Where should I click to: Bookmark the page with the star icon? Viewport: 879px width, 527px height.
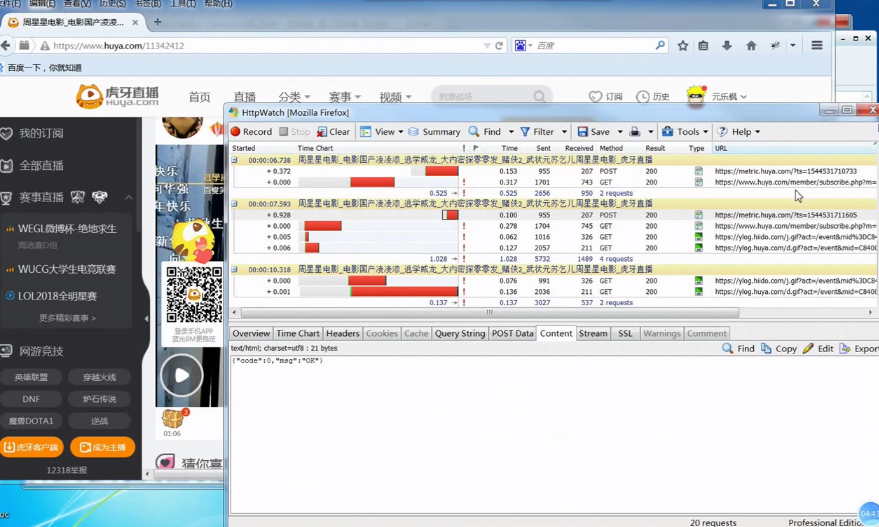(x=683, y=46)
